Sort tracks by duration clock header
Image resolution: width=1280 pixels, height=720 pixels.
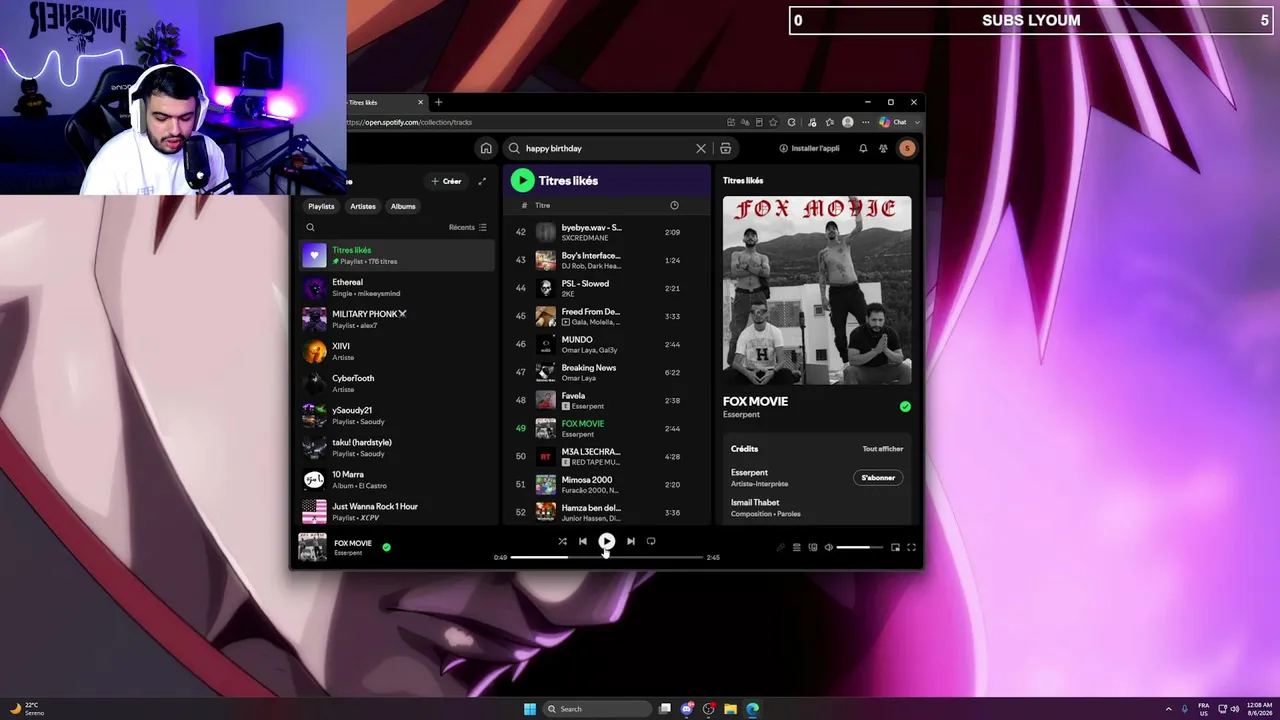674,205
